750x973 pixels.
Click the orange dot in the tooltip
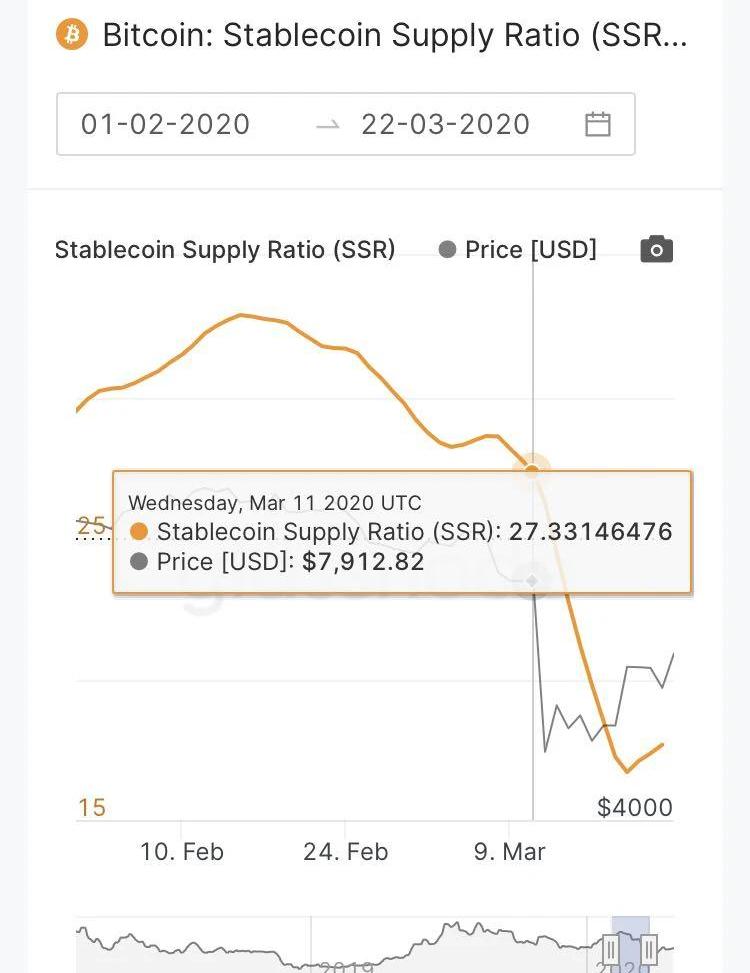(x=139, y=531)
